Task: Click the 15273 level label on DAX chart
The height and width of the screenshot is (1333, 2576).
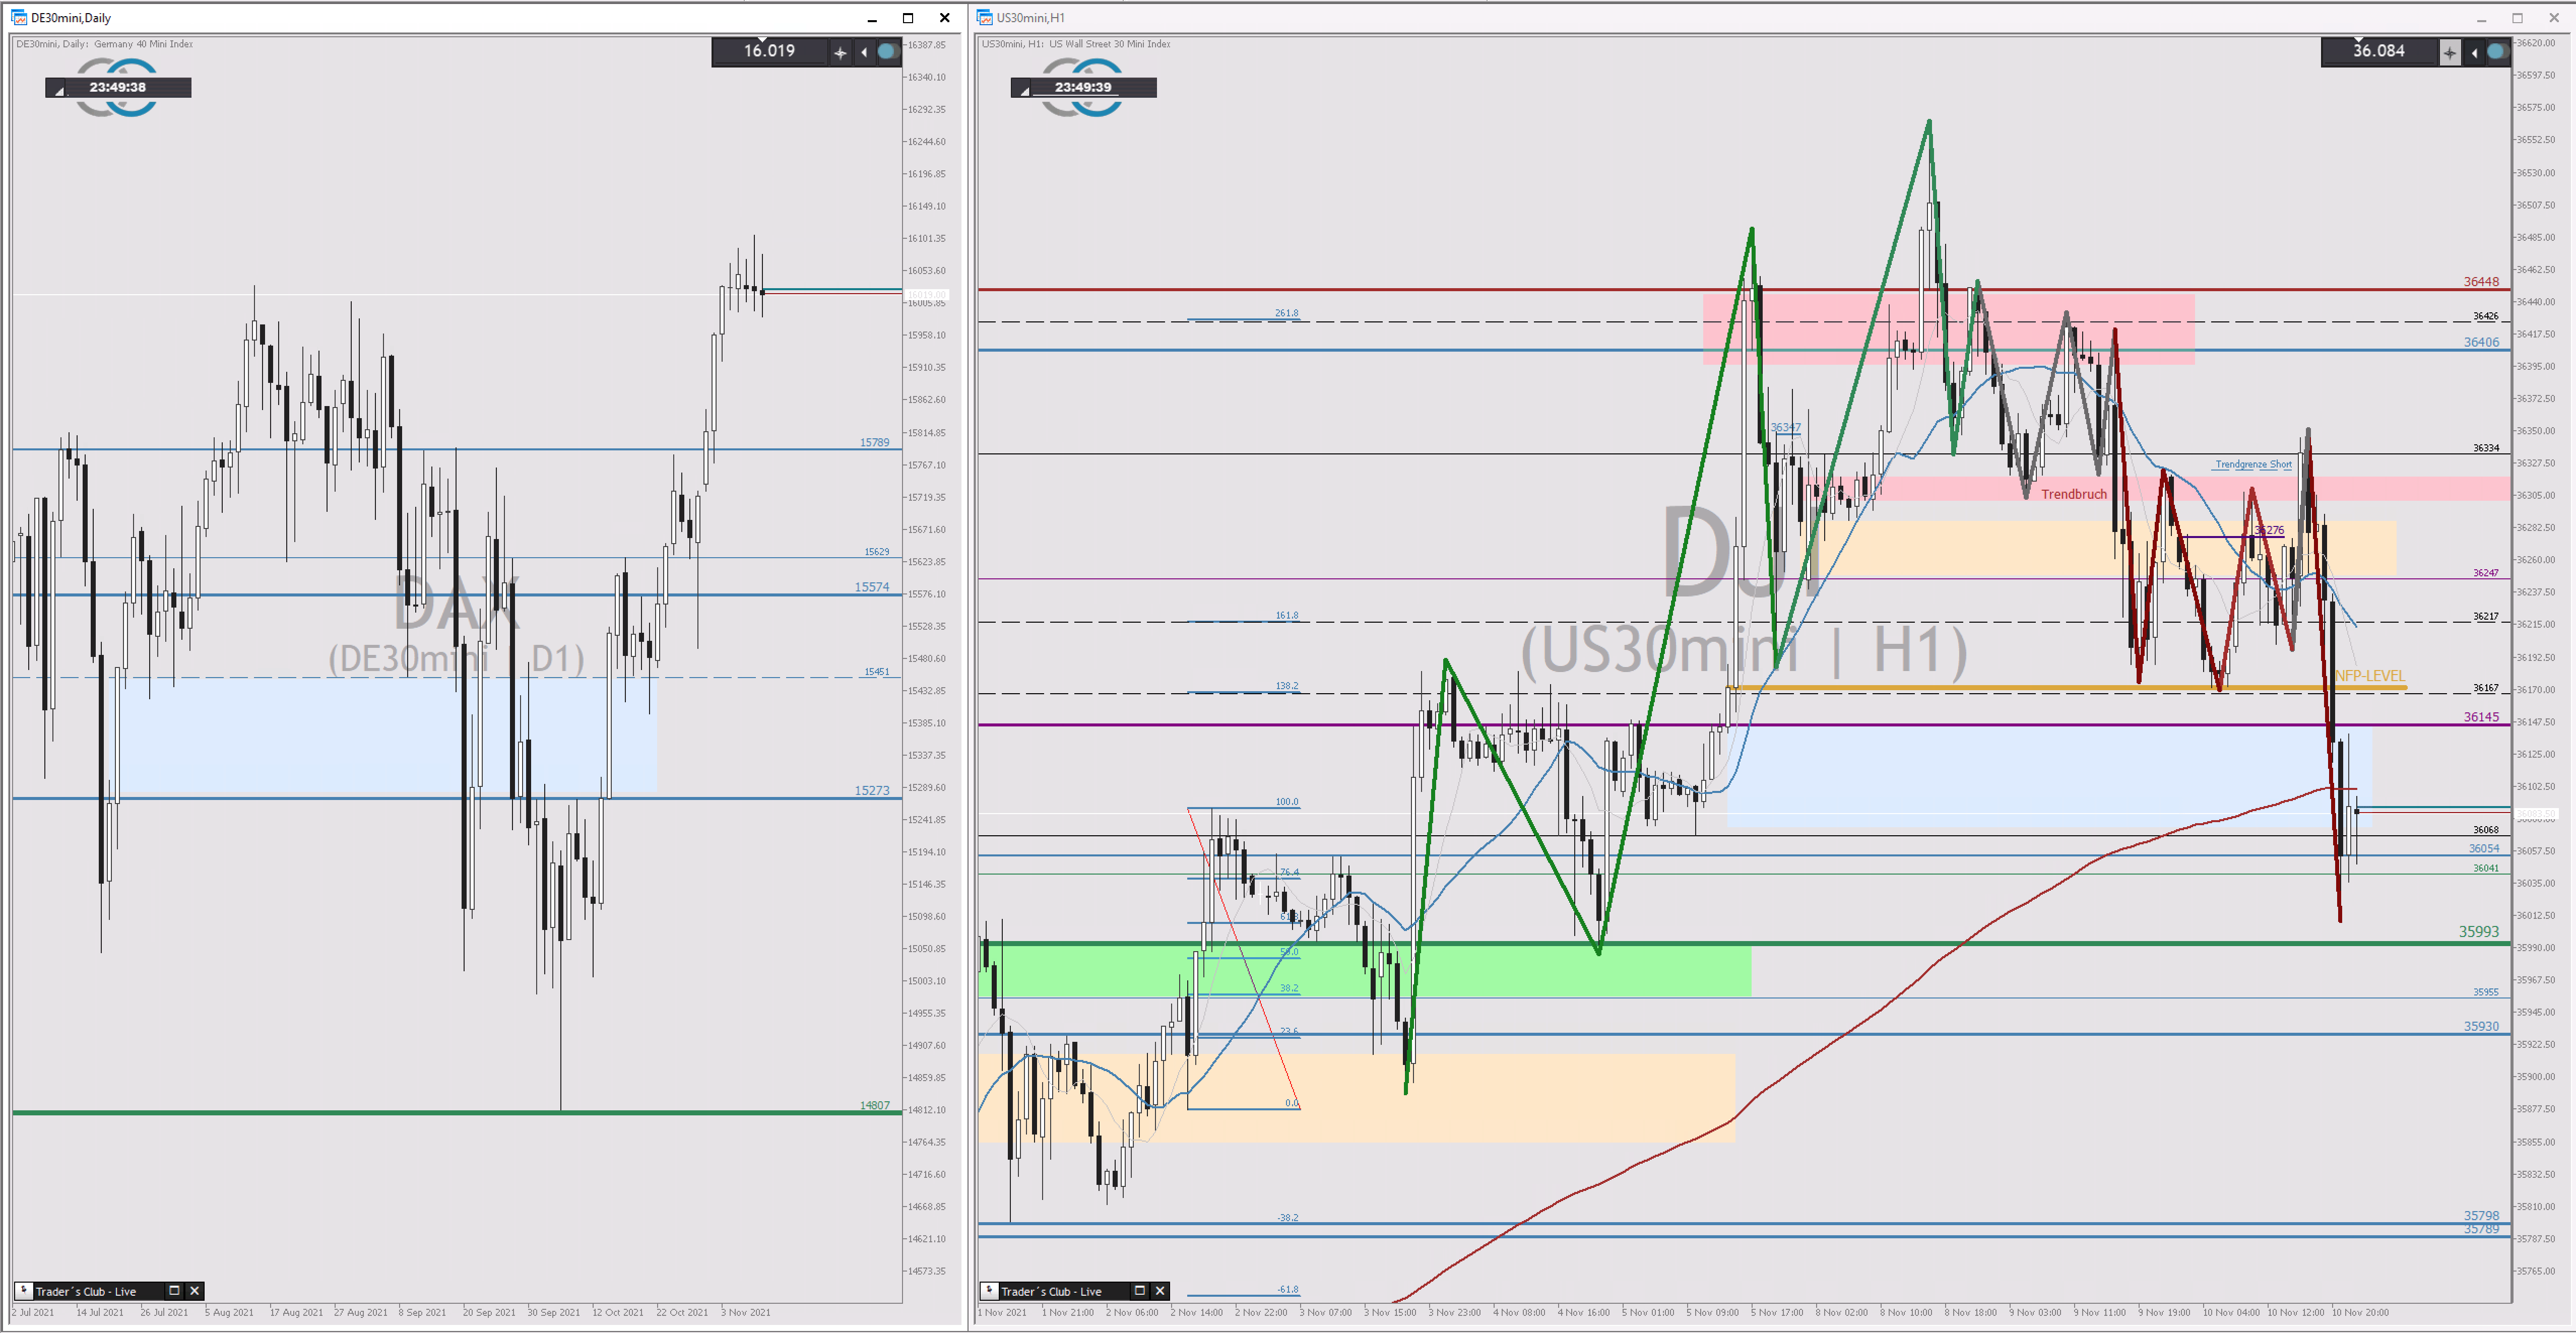Action: coord(872,790)
